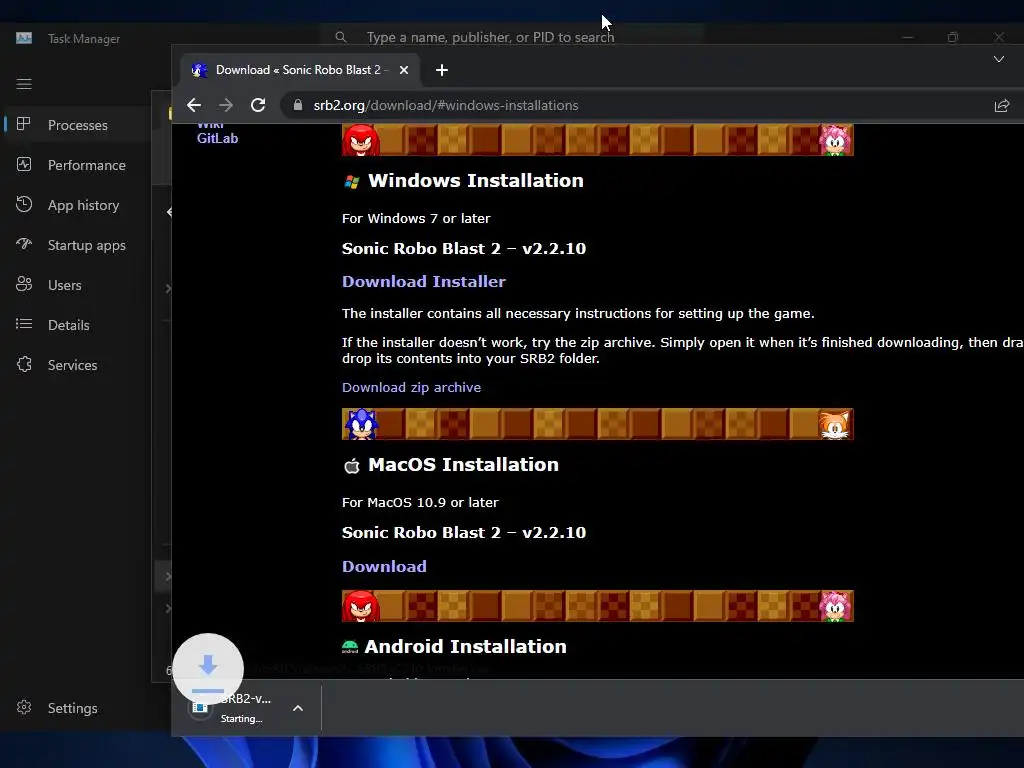Open Details in Task Manager
This screenshot has width=1024, height=768.
coord(76,325)
